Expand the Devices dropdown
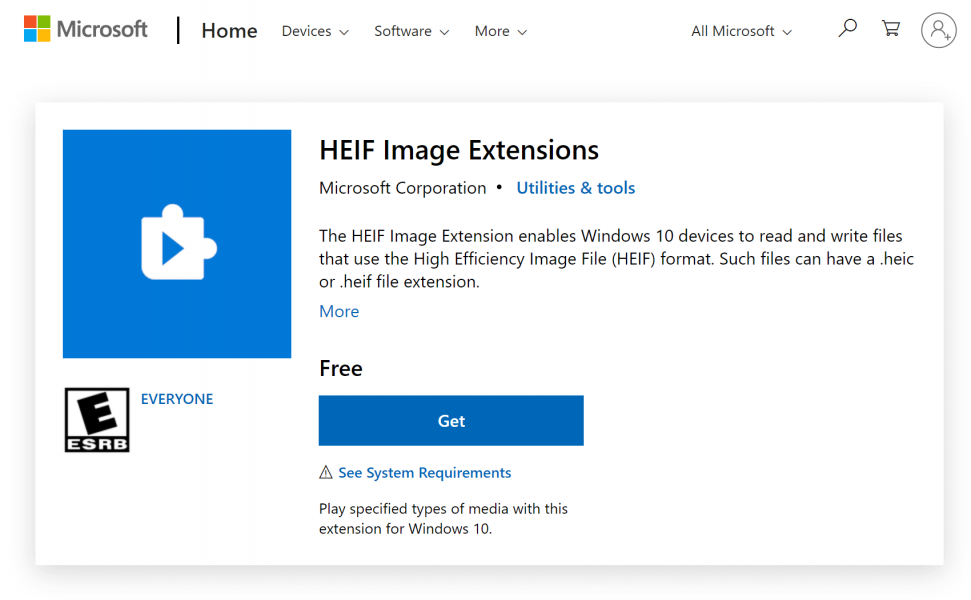The width and height of the screenshot is (971, 600). point(314,31)
